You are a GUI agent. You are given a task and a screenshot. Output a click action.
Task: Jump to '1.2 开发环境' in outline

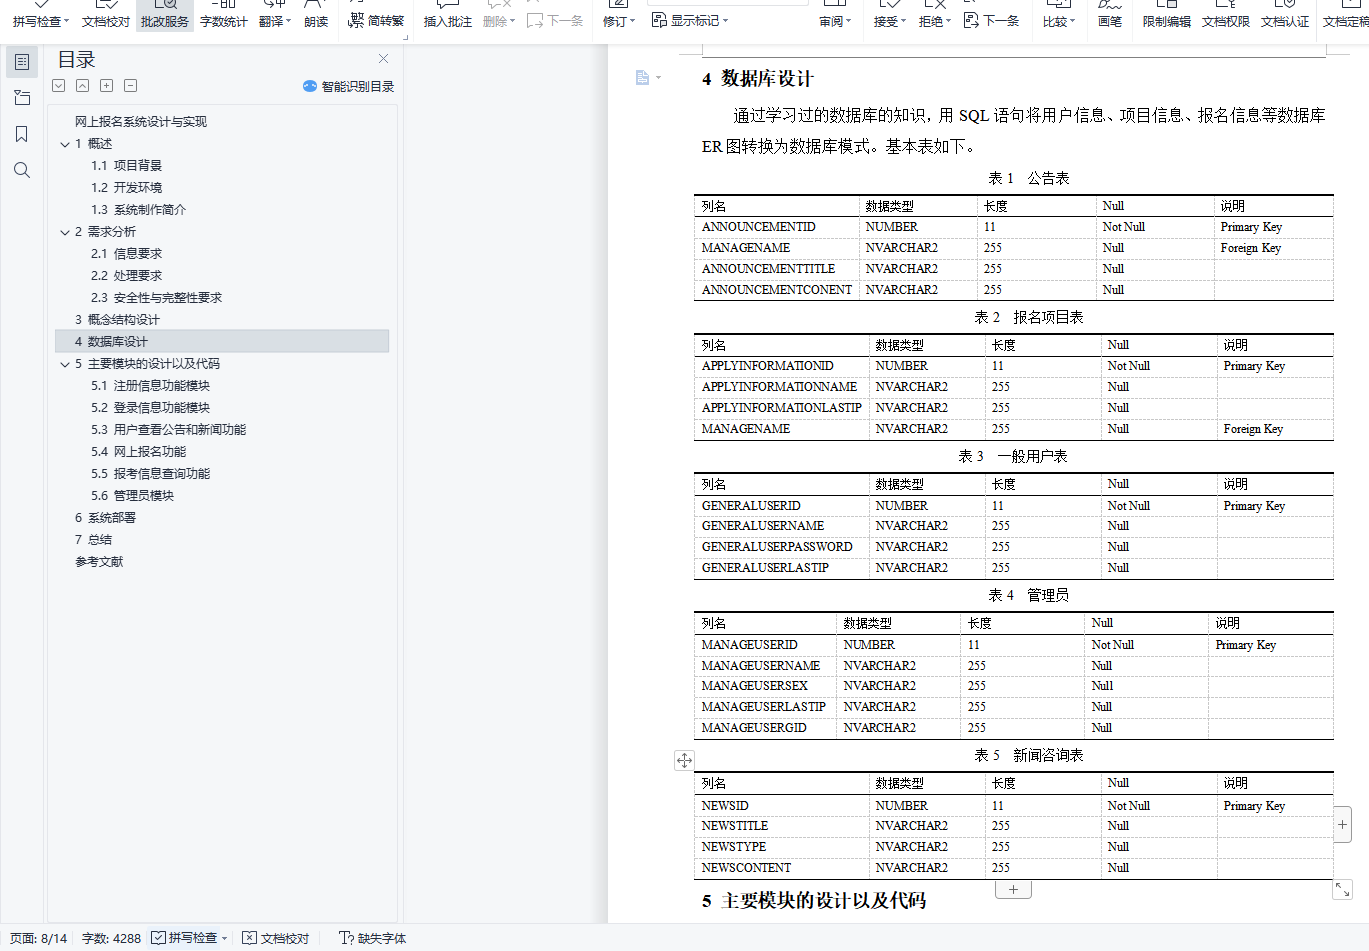point(126,188)
